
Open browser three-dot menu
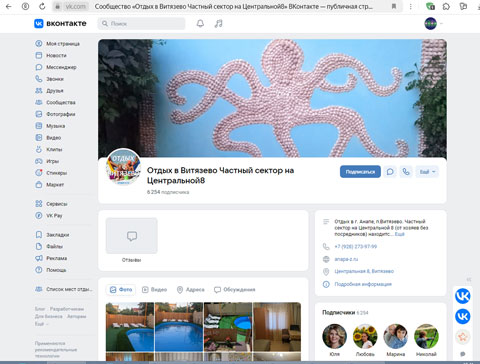pos(411,6)
